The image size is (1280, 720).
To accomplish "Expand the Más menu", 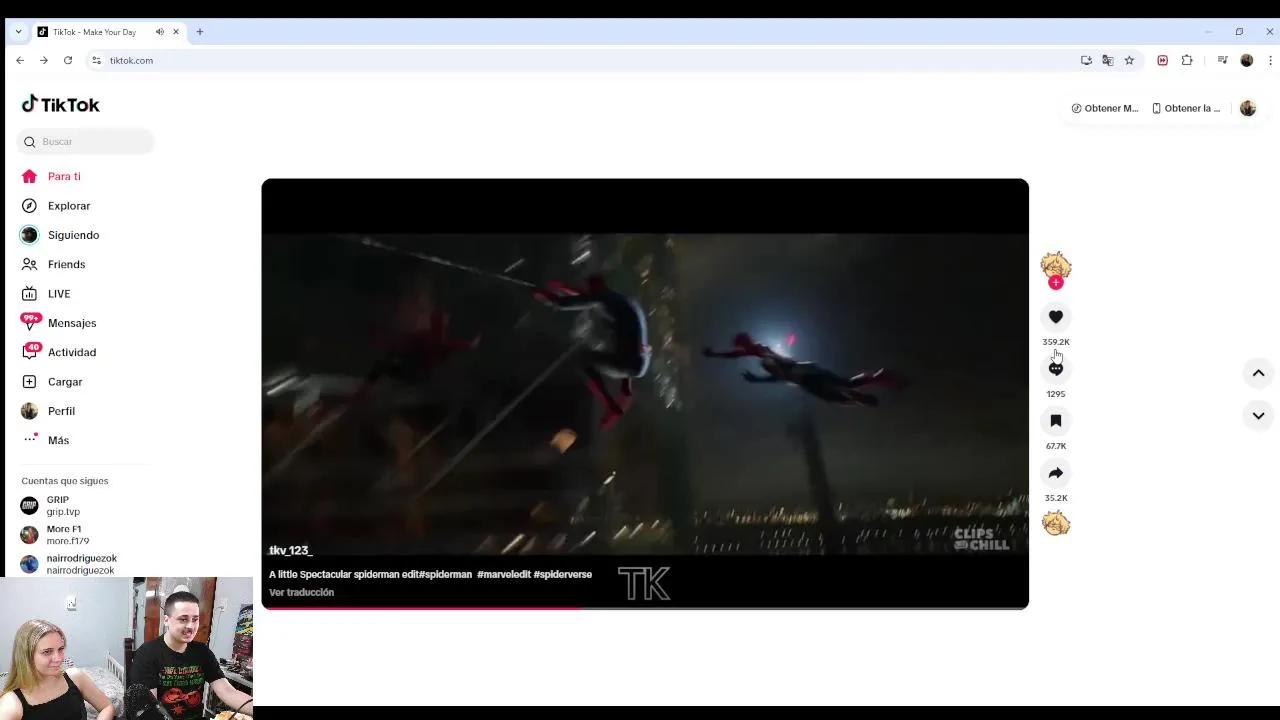I will [58, 440].
